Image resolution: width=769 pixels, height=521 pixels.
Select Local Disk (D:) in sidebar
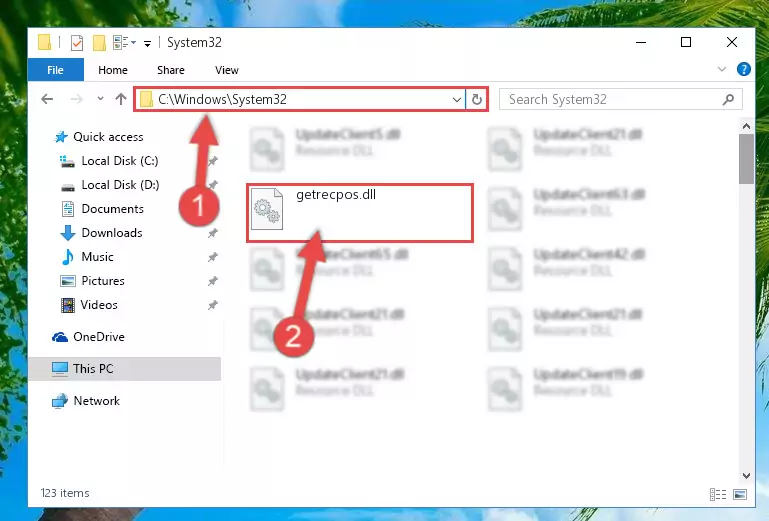pos(120,185)
